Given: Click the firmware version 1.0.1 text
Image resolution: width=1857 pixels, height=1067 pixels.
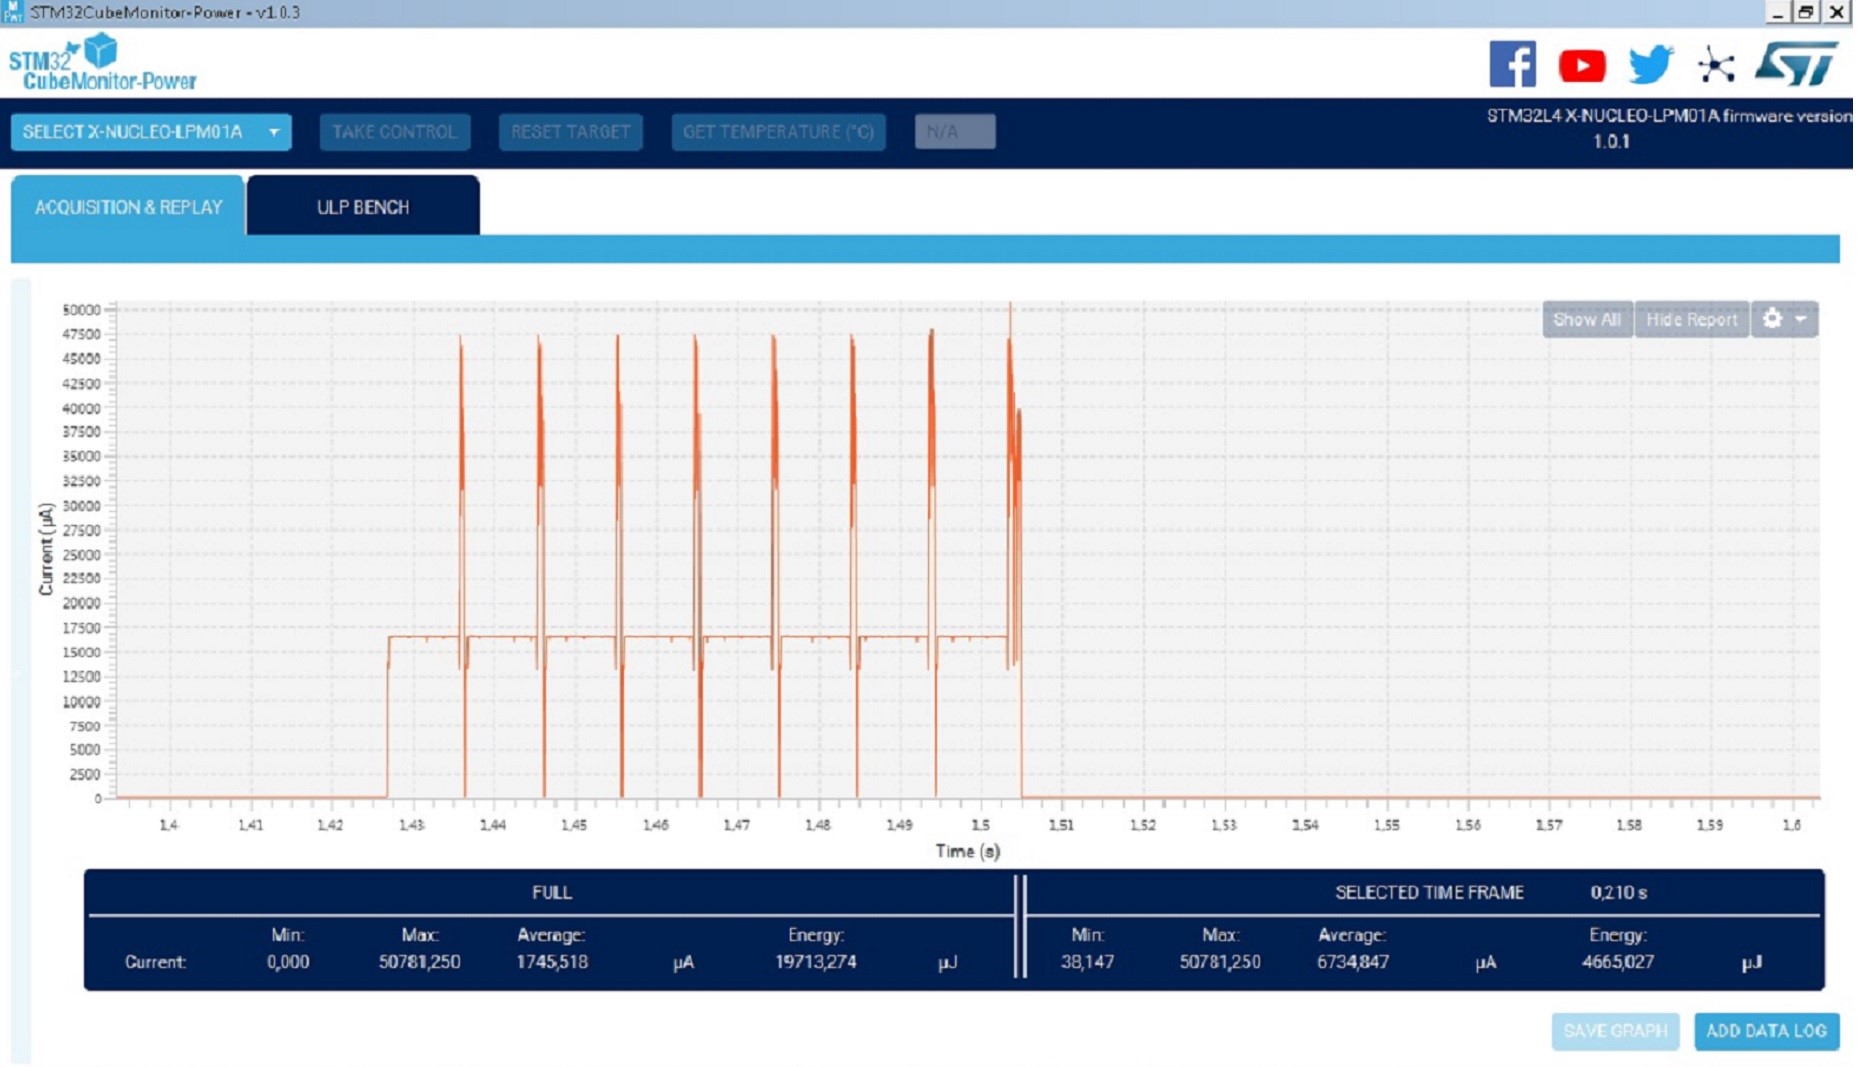Looking at the screenshot, I should point(1611,141).
